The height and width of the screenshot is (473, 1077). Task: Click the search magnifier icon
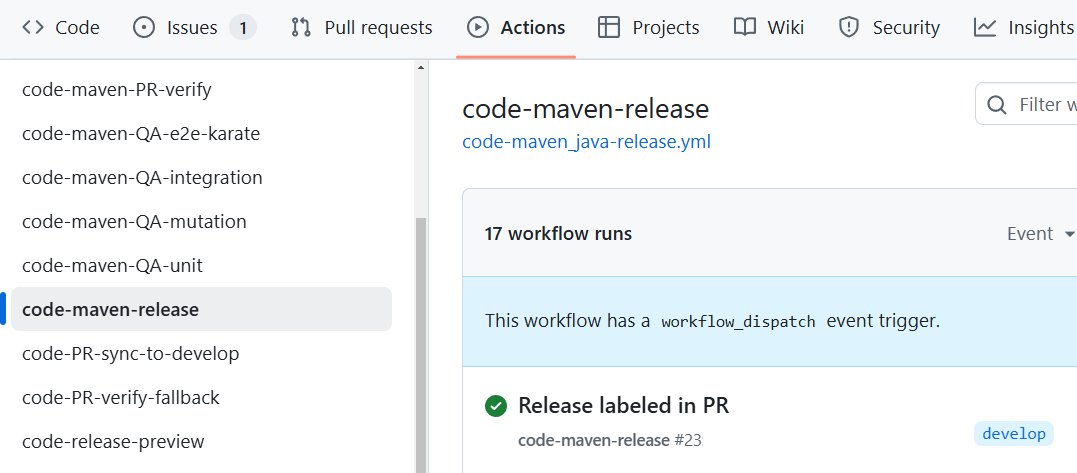(x=997, y=105)
